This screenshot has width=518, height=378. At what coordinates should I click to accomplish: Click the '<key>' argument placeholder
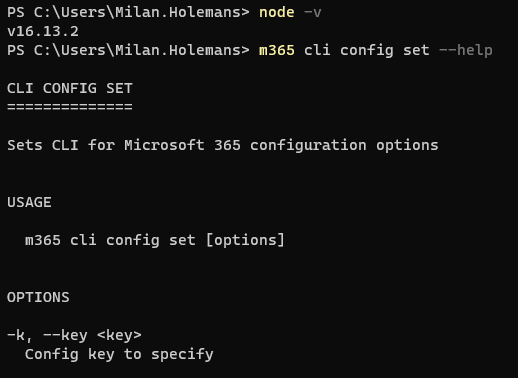119,335
